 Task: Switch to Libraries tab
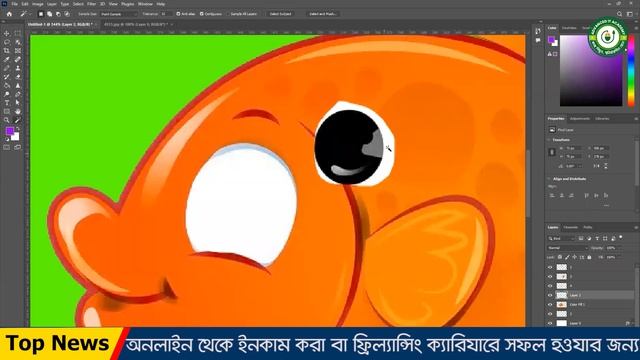tap(602, 119)
